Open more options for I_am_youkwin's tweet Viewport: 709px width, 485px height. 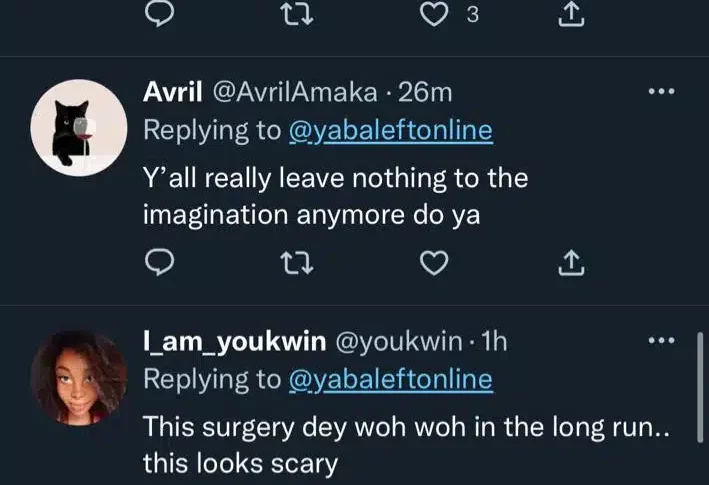(661, 341)
